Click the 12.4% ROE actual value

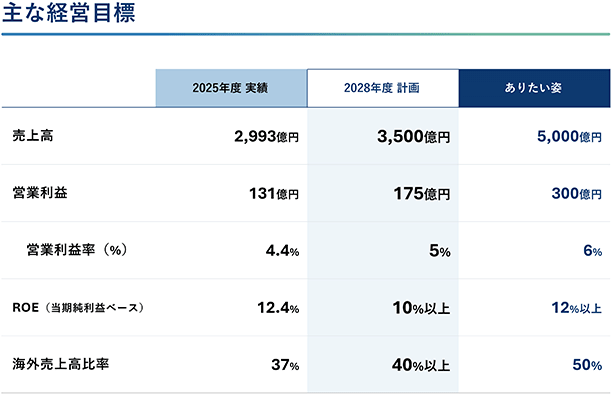[x=278, y=308]
